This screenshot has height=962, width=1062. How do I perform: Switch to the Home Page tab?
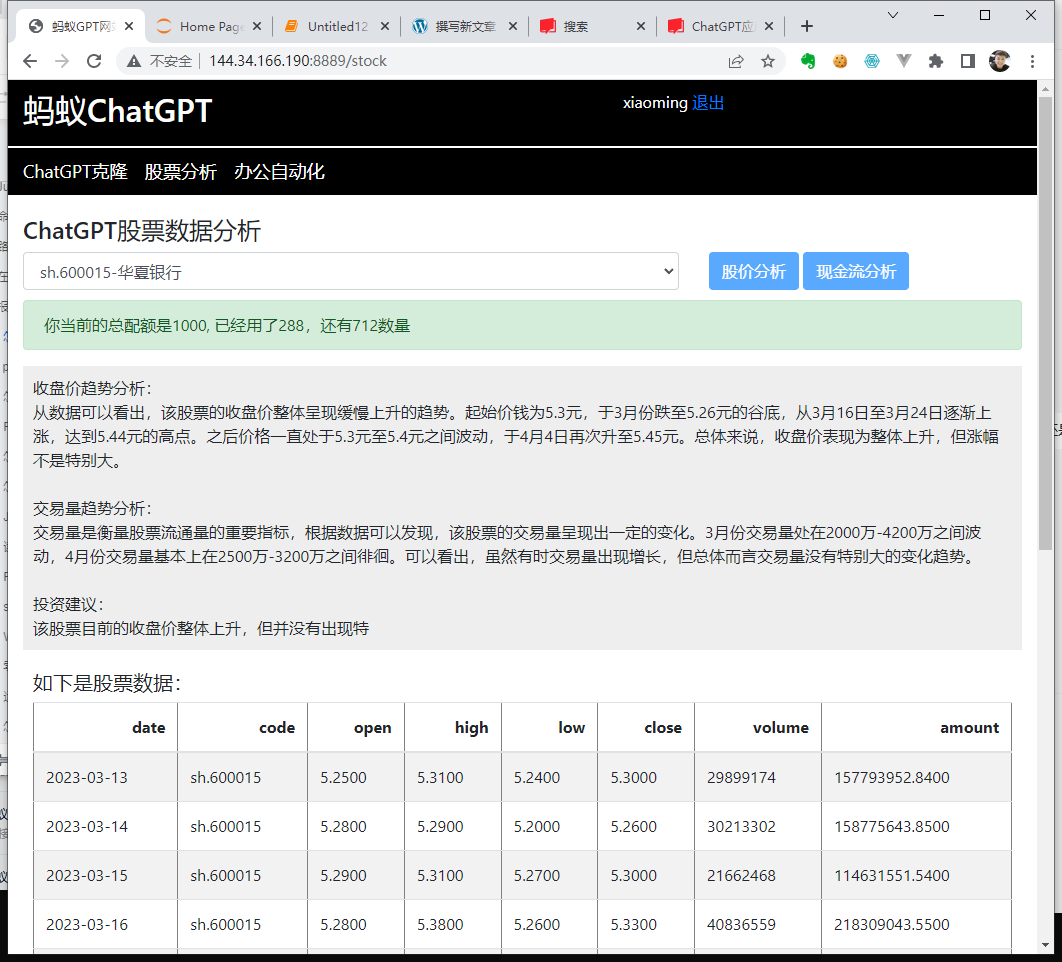click(x=209, y=26)
